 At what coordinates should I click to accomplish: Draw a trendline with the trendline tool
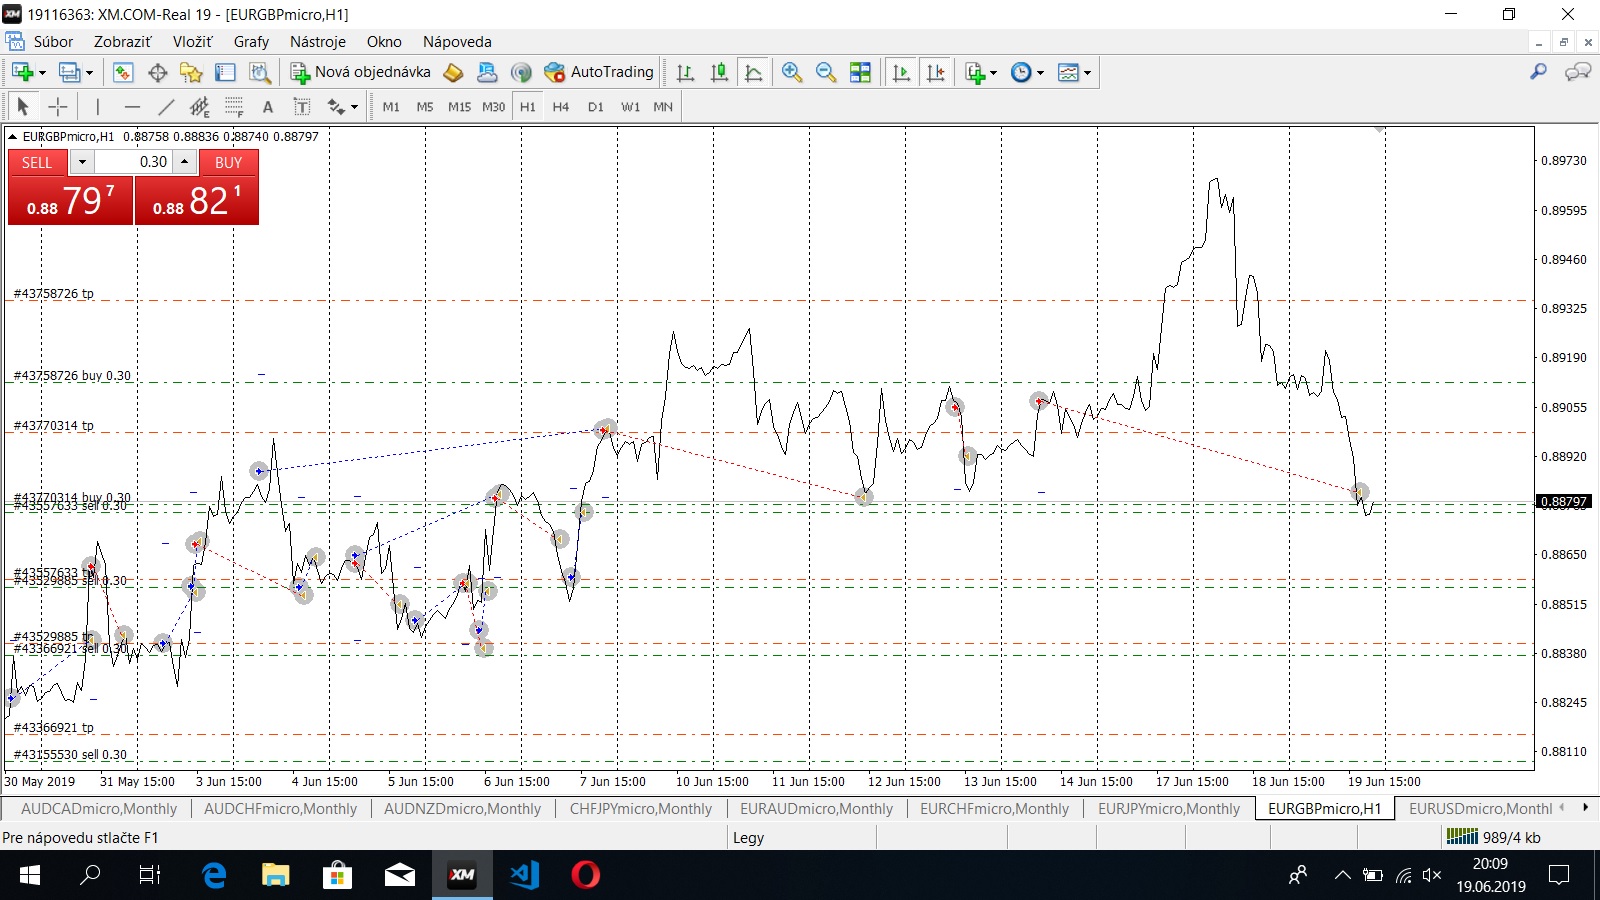coord(166,107)
